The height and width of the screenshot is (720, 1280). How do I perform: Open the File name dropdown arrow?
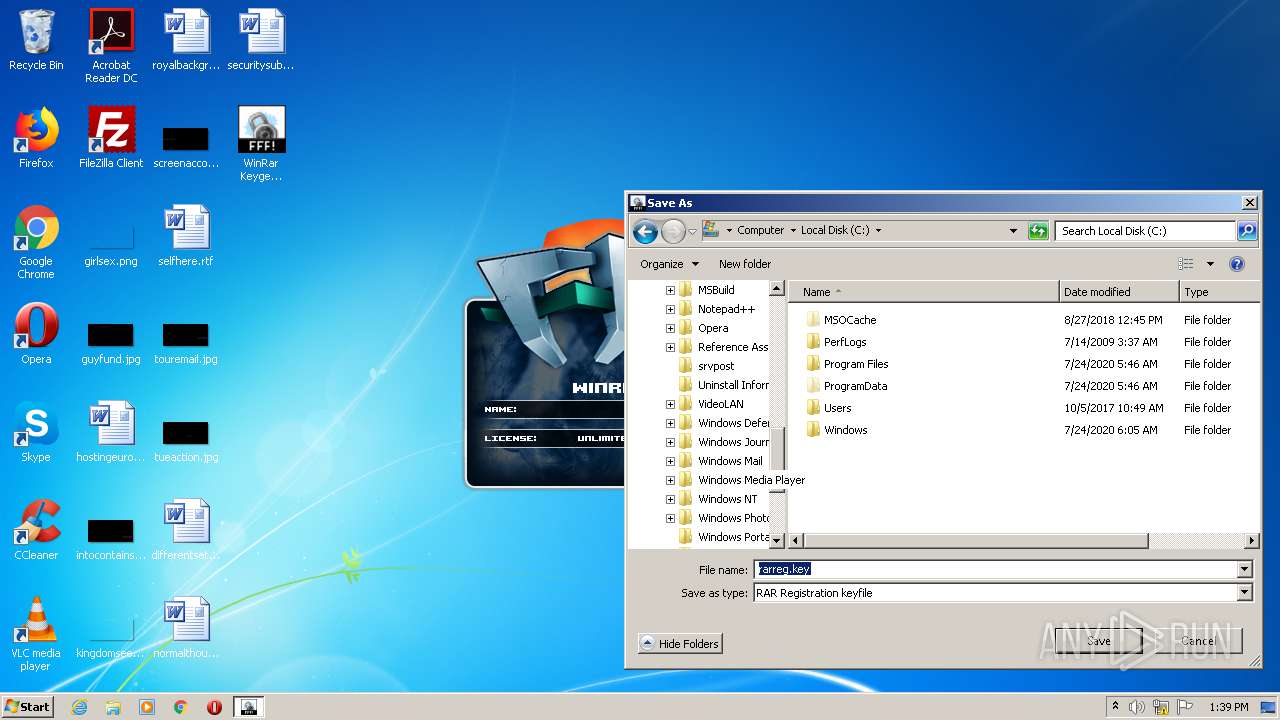[1245, 569]
